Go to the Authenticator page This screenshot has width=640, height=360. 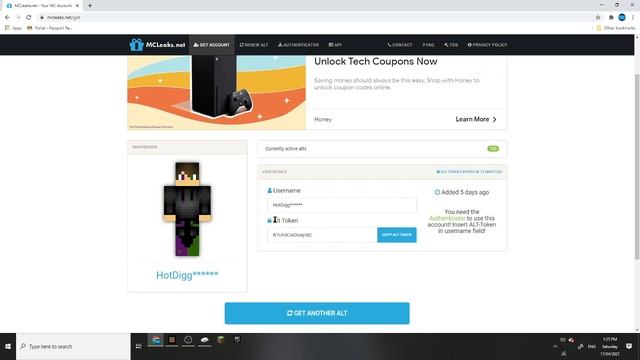pyautogui.click(x=298, y=45)
